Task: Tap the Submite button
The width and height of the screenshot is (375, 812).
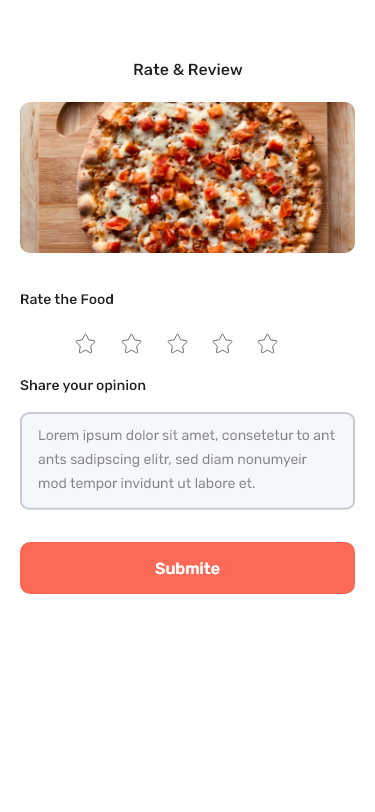Action: click(x=188, y=568)
